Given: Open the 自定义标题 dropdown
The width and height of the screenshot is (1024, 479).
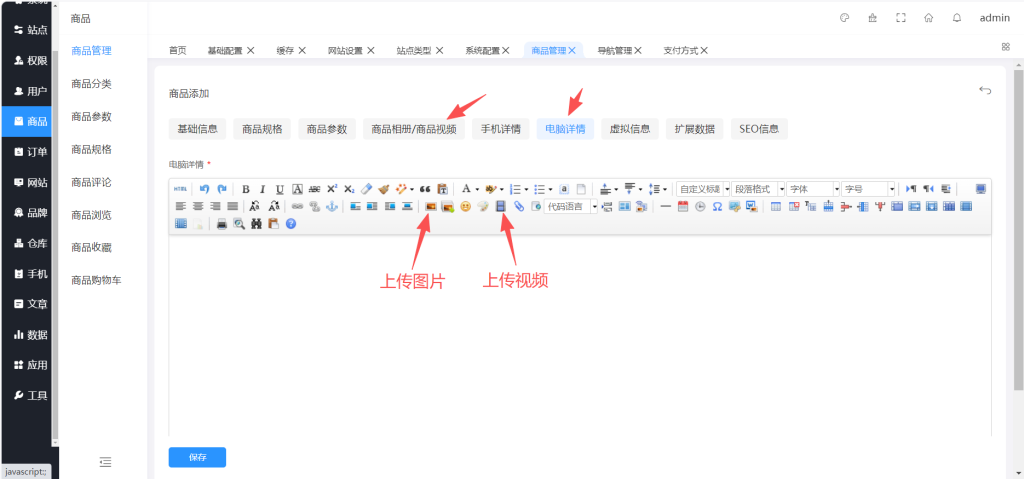Looking at the screenshot, I should point(703,190).
